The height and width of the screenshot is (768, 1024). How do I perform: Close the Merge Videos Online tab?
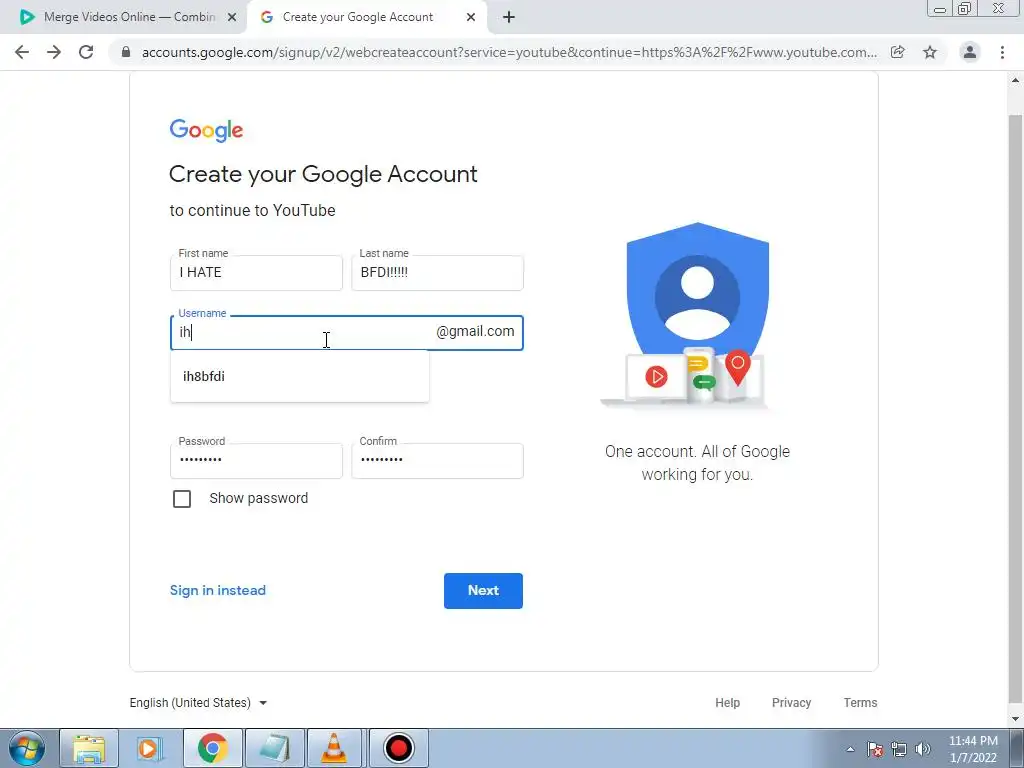(x=232, y=18)
